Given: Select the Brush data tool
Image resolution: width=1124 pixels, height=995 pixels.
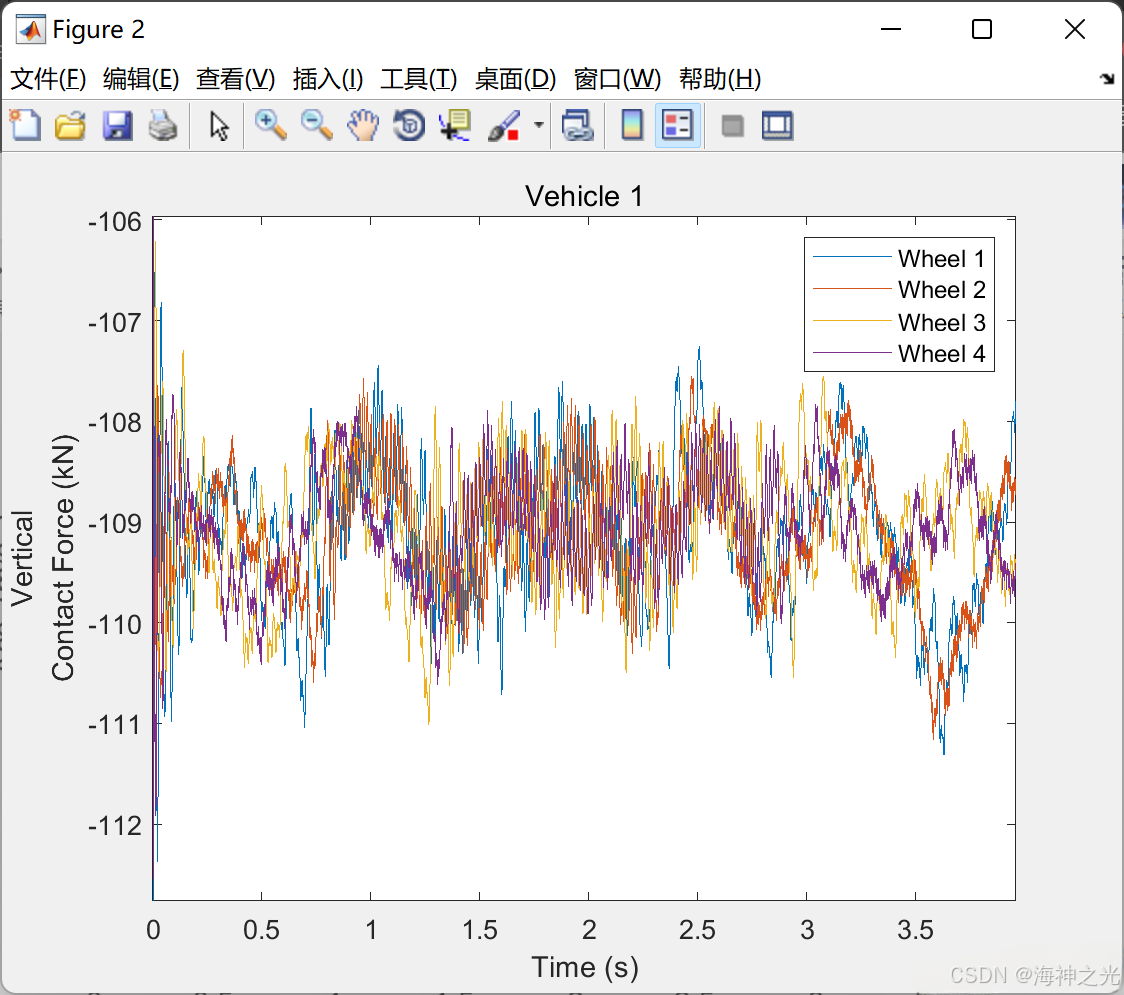Looking at the screenshot, I should click(503, 125).
